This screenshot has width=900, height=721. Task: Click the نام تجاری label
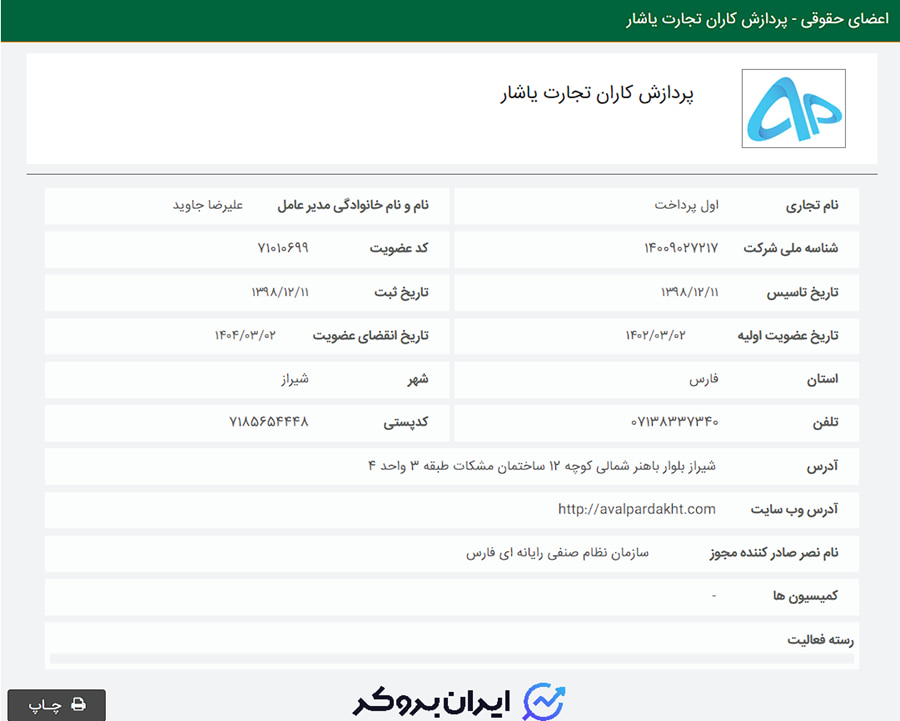point(812,206)
